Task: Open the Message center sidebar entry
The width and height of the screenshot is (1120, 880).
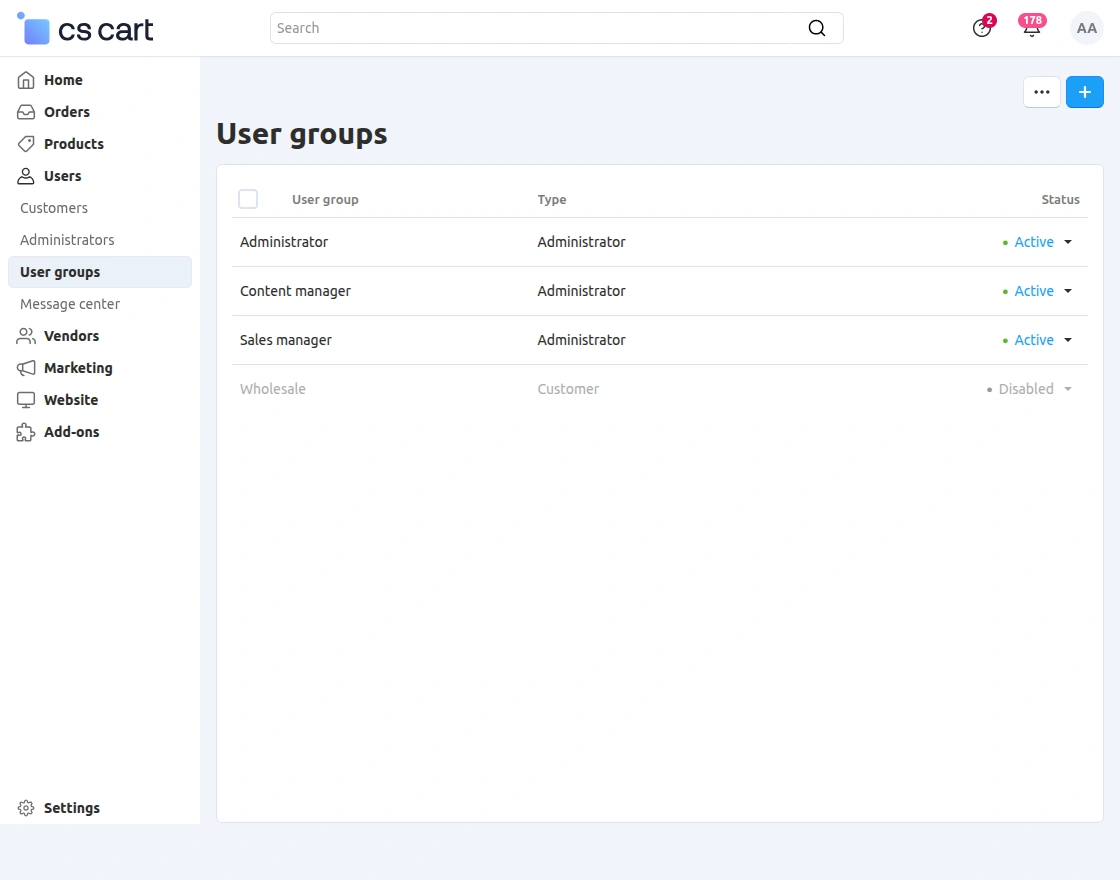Action: [69, 304]
